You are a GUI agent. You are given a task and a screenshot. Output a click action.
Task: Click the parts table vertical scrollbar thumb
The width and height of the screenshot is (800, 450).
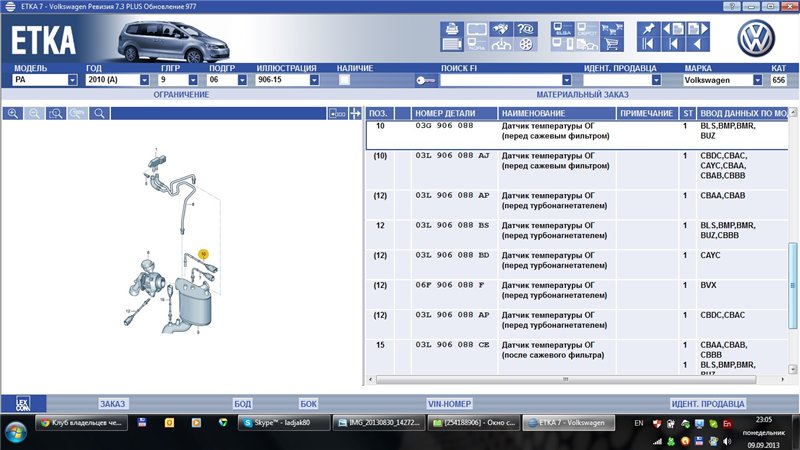pos(792,285)
